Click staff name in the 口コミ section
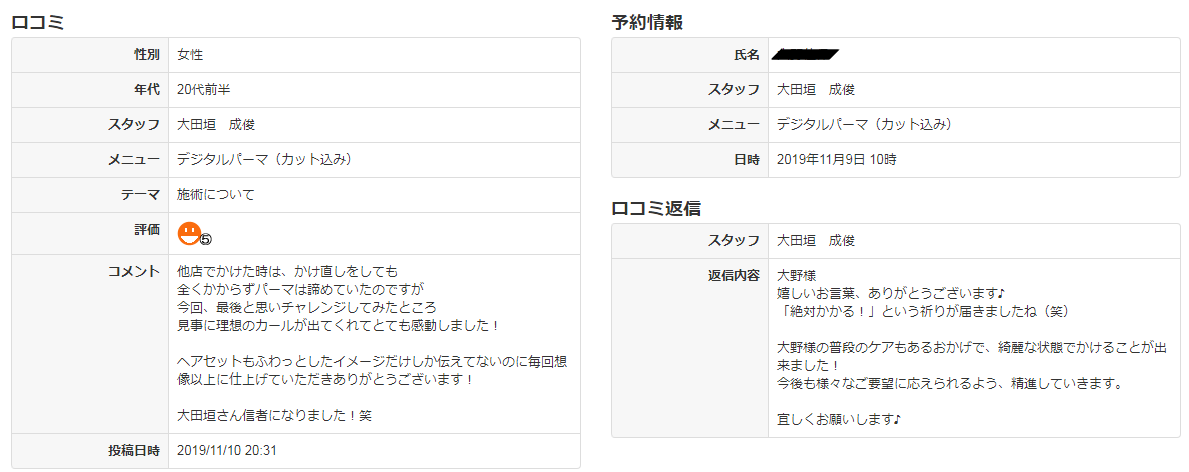 216,125
